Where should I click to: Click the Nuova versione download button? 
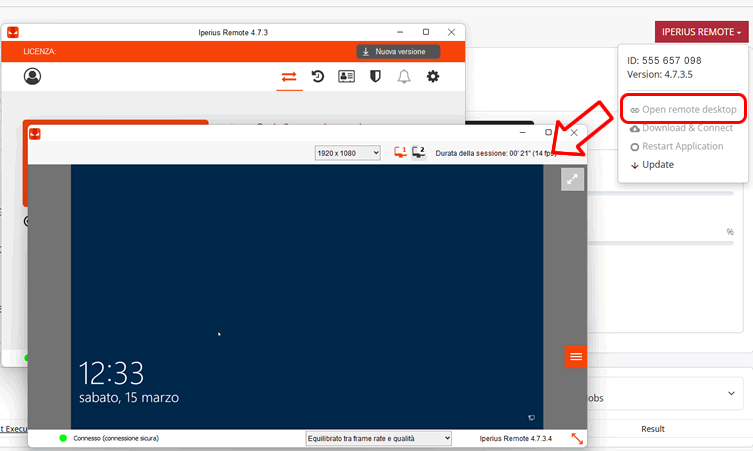[x=398, y=51]
